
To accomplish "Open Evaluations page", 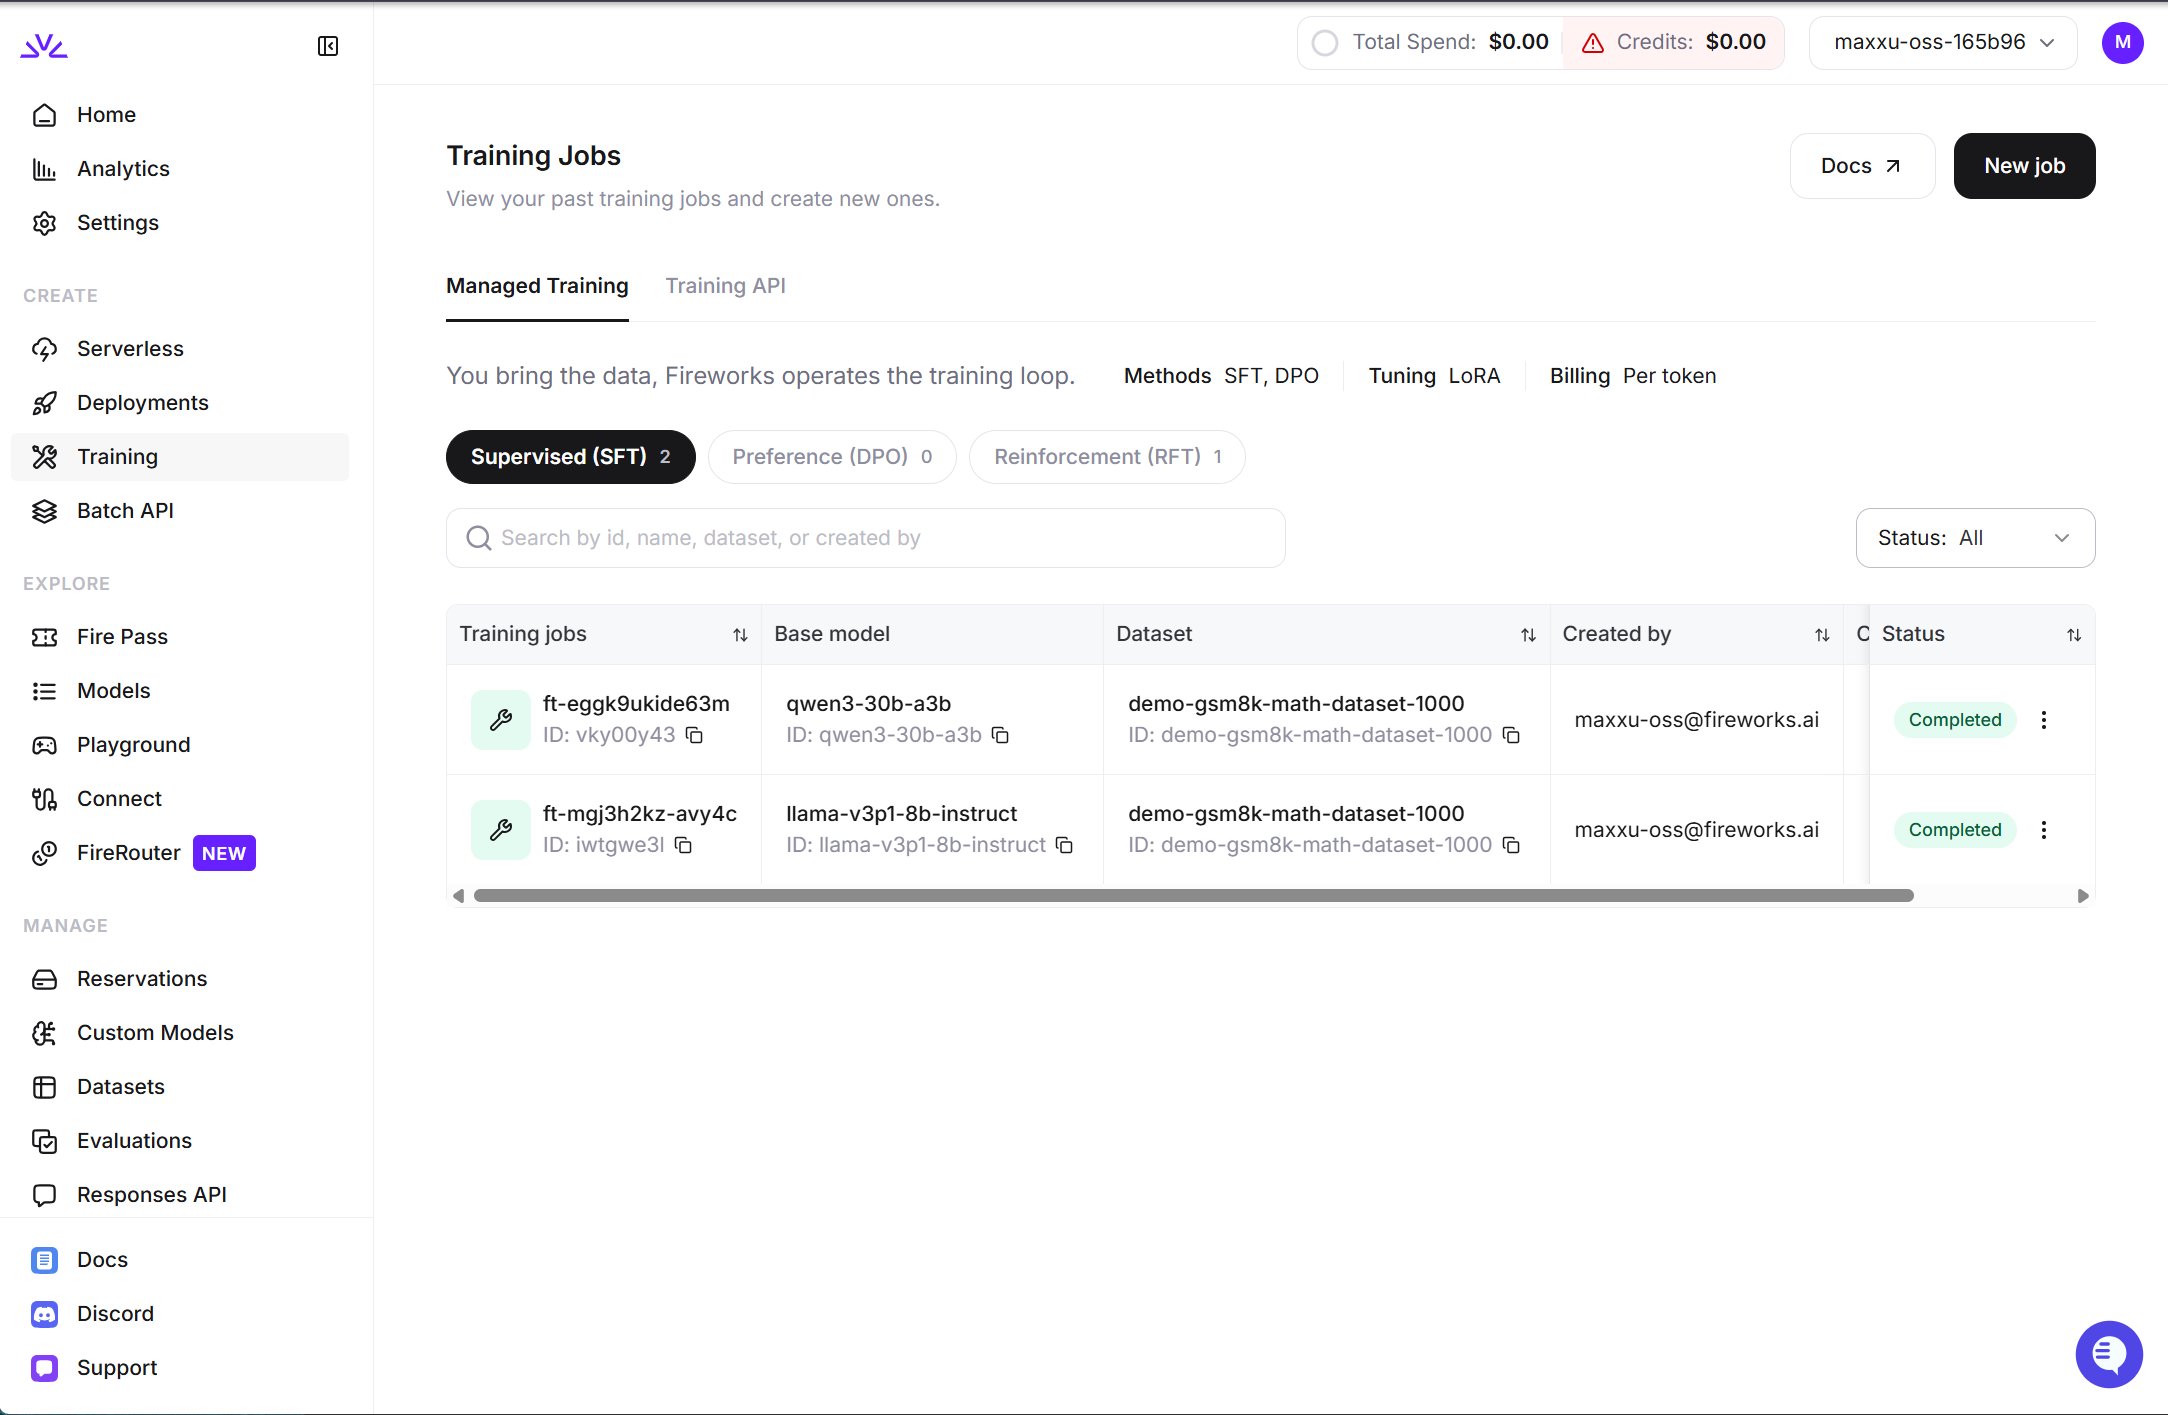I will click(x=180, y=1141).
